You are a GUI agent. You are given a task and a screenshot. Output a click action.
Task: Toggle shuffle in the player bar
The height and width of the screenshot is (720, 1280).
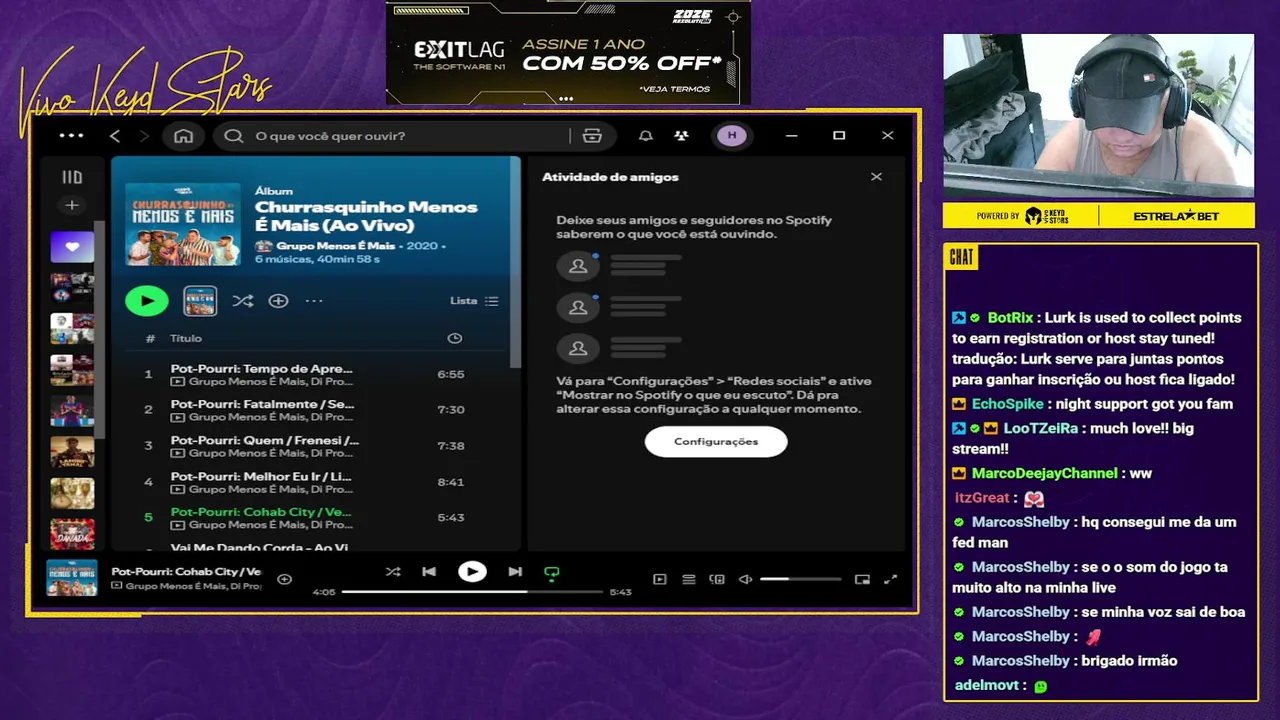(x=393, y=572)
